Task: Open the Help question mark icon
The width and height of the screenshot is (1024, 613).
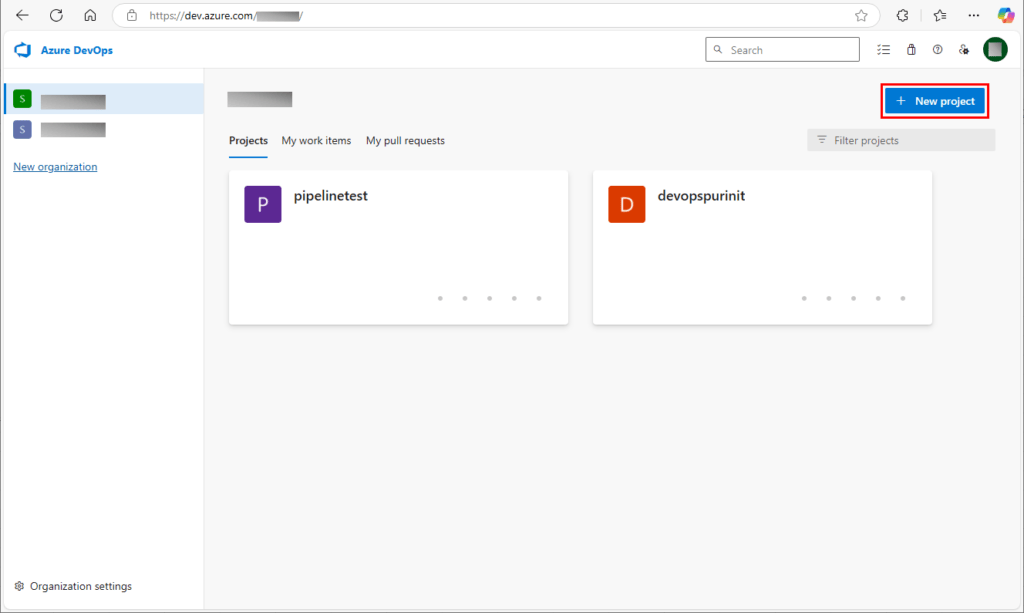Action: [937, 49]
